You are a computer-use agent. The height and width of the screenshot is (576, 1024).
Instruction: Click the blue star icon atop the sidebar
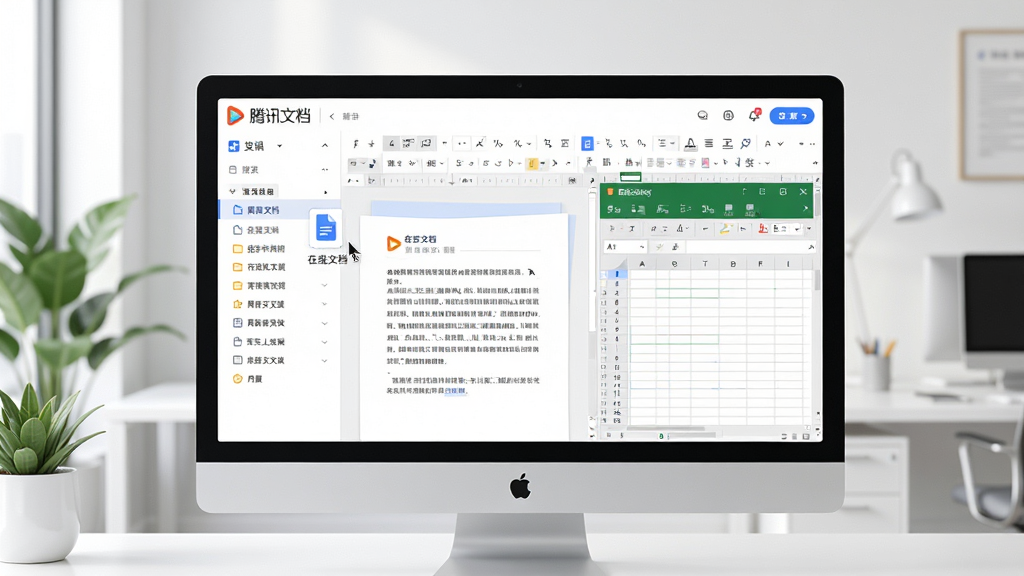pos(234,146)
